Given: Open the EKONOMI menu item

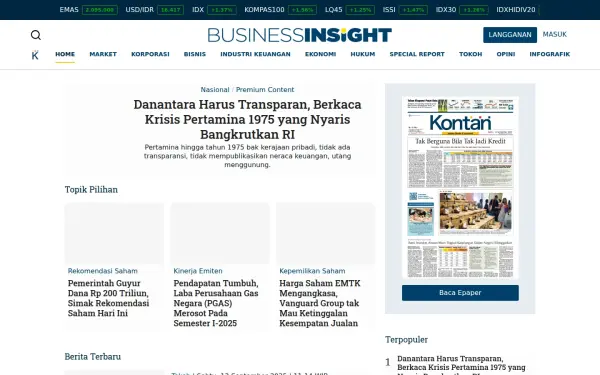Looking at the screenshot, I should click(320, 54).
